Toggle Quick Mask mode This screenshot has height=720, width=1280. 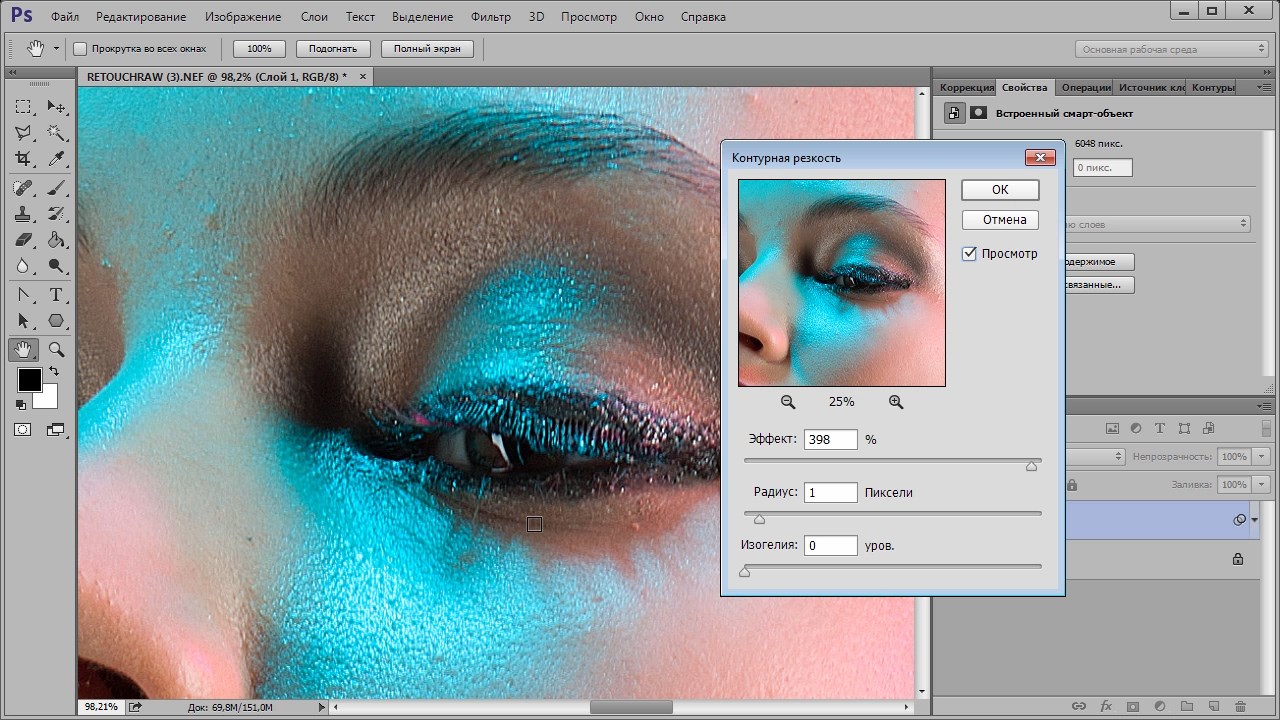23,430
